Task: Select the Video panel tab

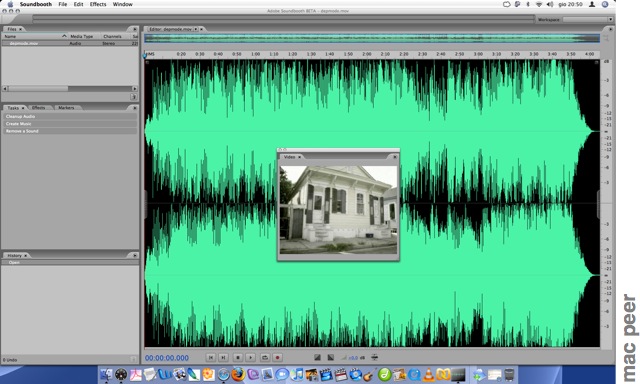Action: pos(289,157)
